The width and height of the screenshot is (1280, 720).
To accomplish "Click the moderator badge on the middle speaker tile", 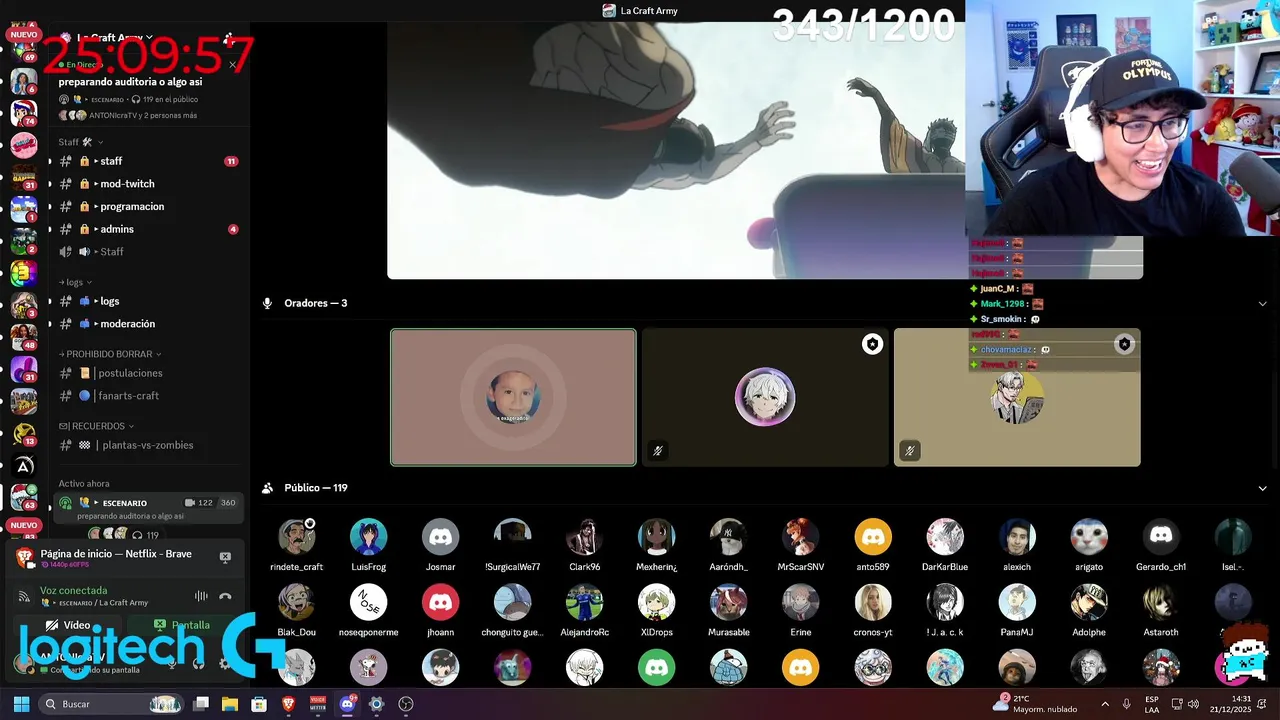I will [x=872, y=344].
